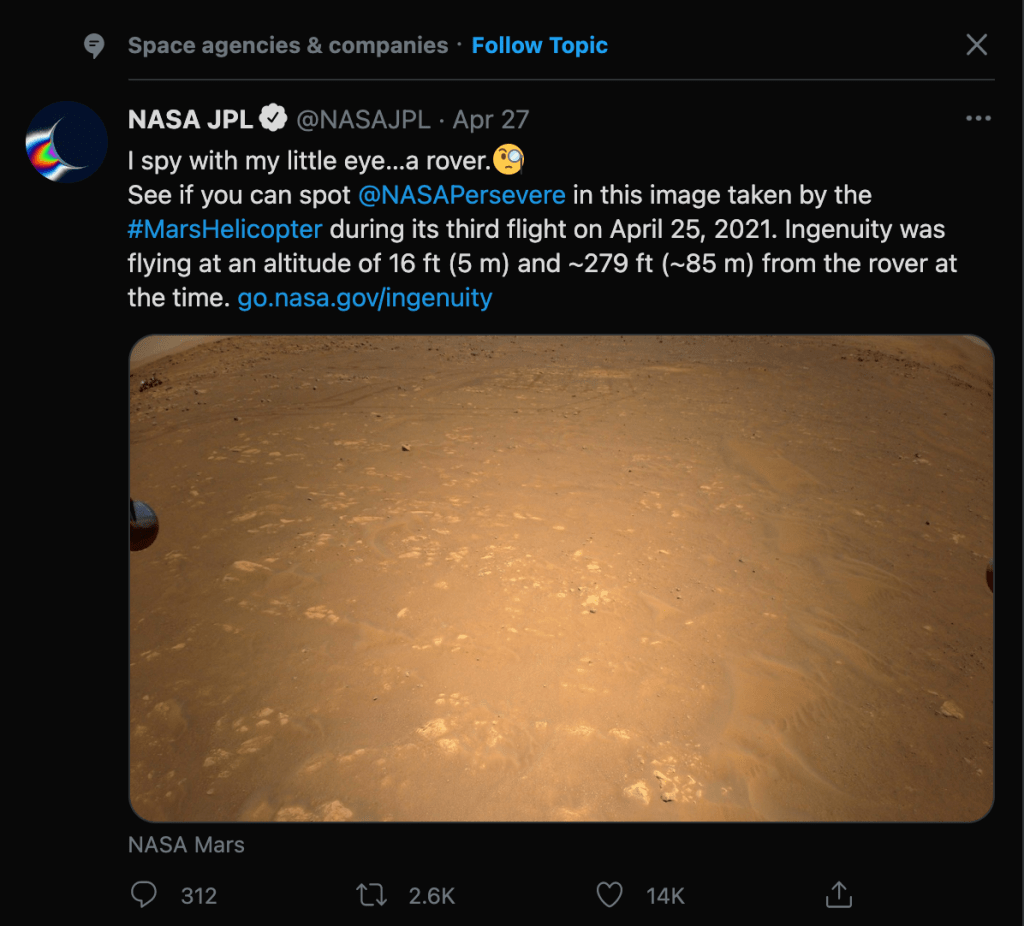
Task: Open the three-dot more options menu
Action: (977, 119)
